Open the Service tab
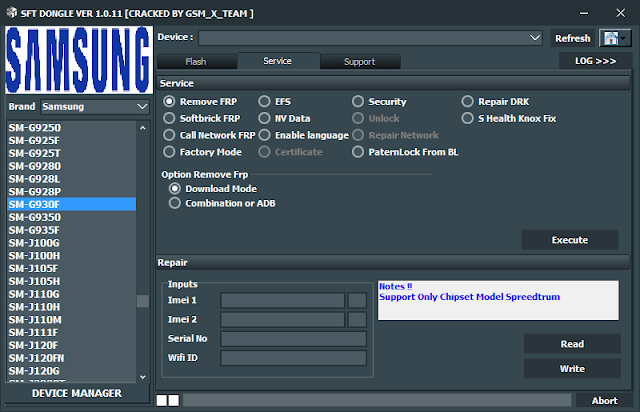The image size is (640, 412). [278, 61]
